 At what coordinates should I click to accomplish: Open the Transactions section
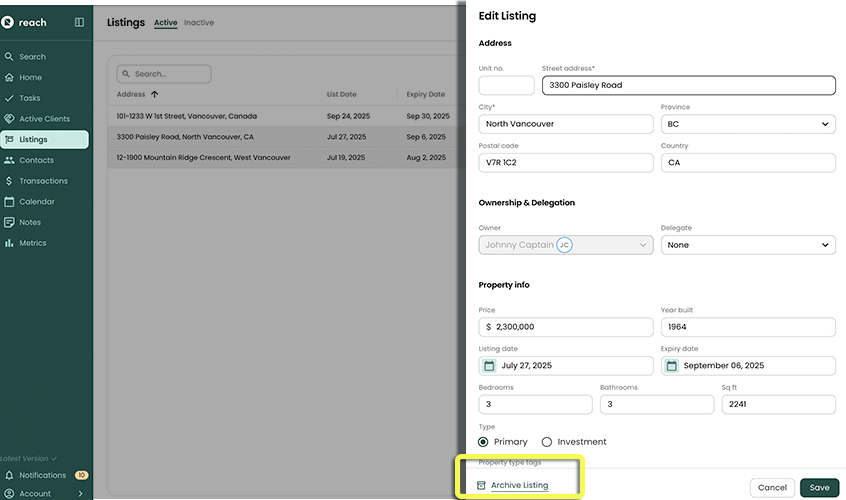pyautogui.click(x=43, y=181)
